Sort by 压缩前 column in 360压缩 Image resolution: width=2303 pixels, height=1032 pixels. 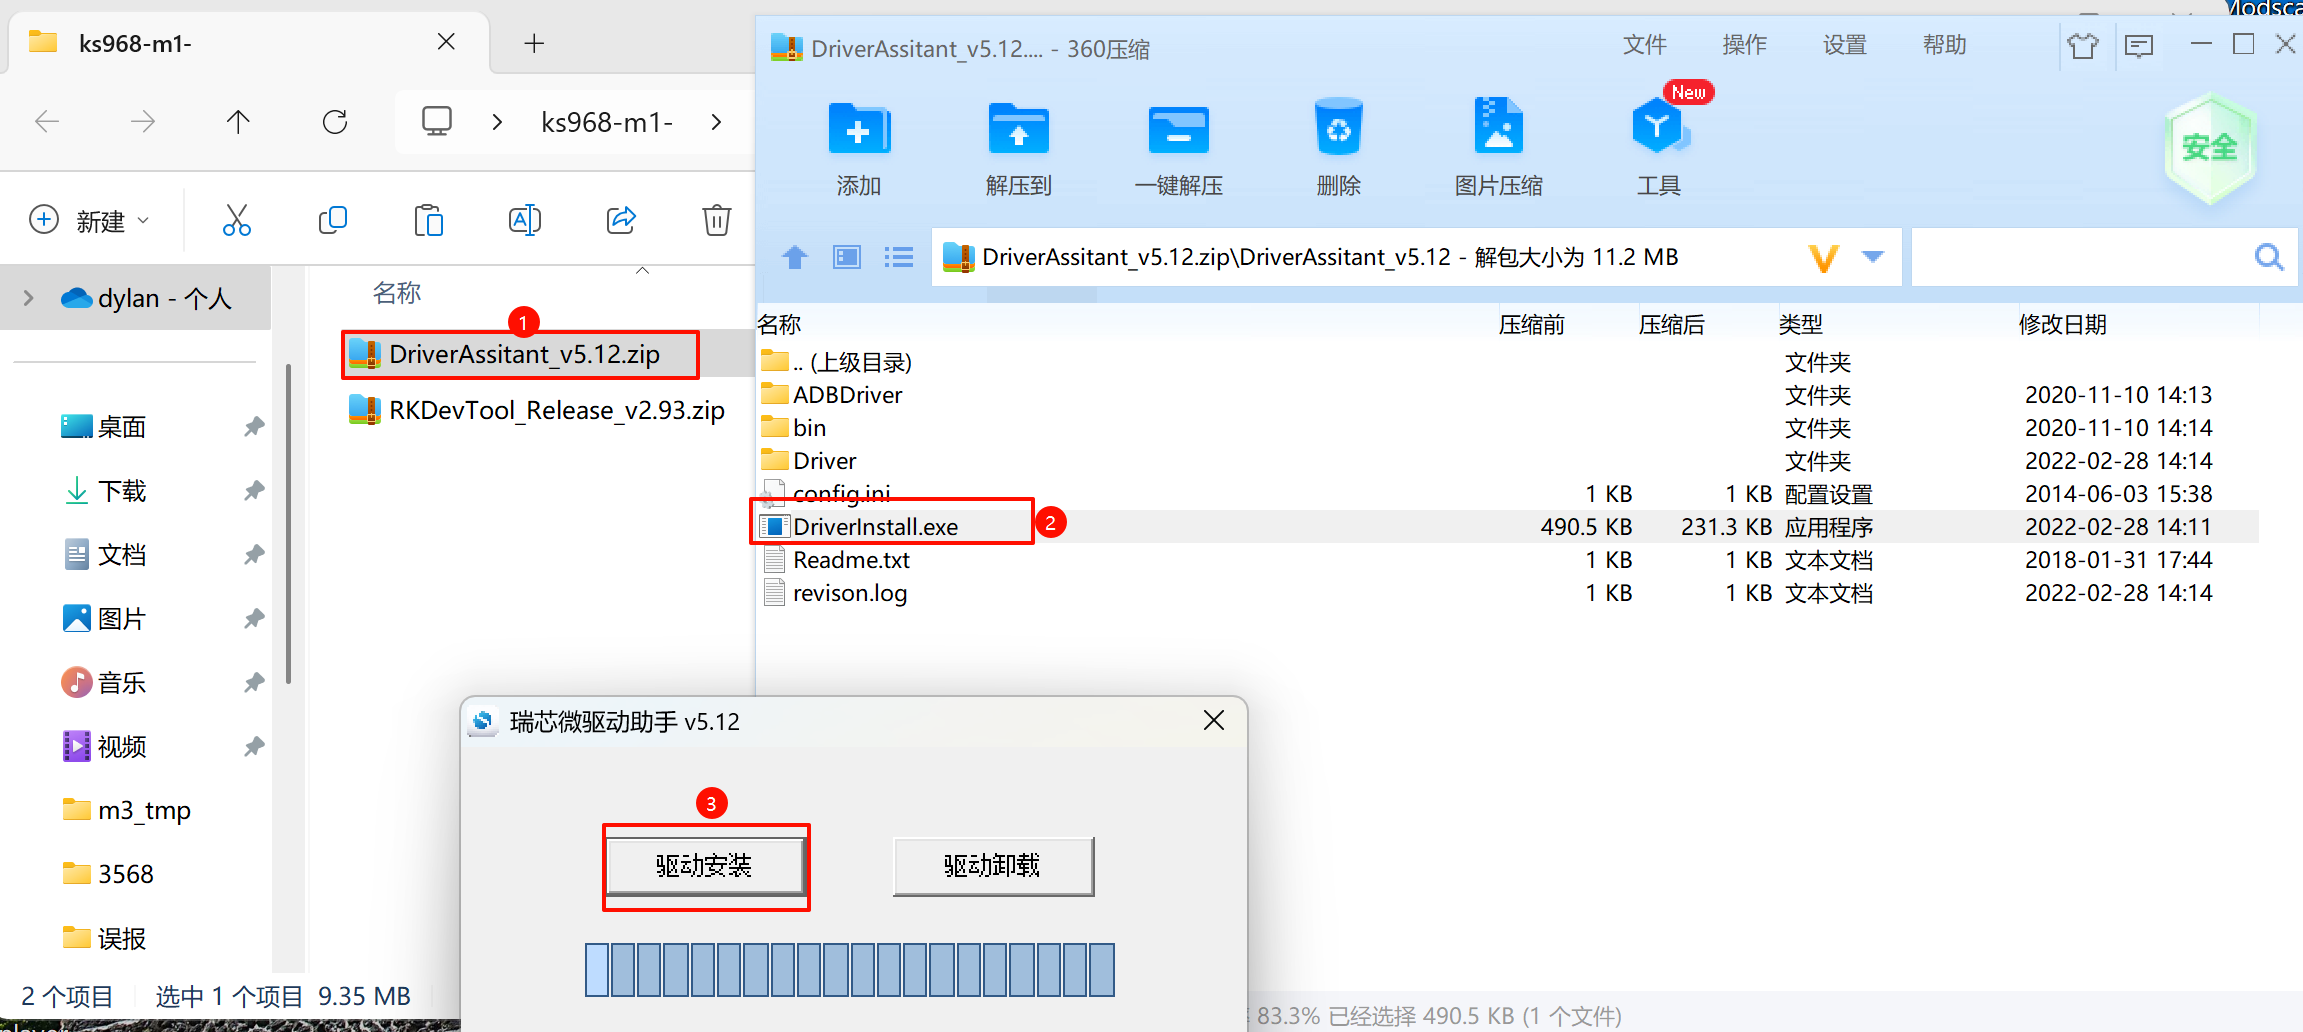point(1532,325)
